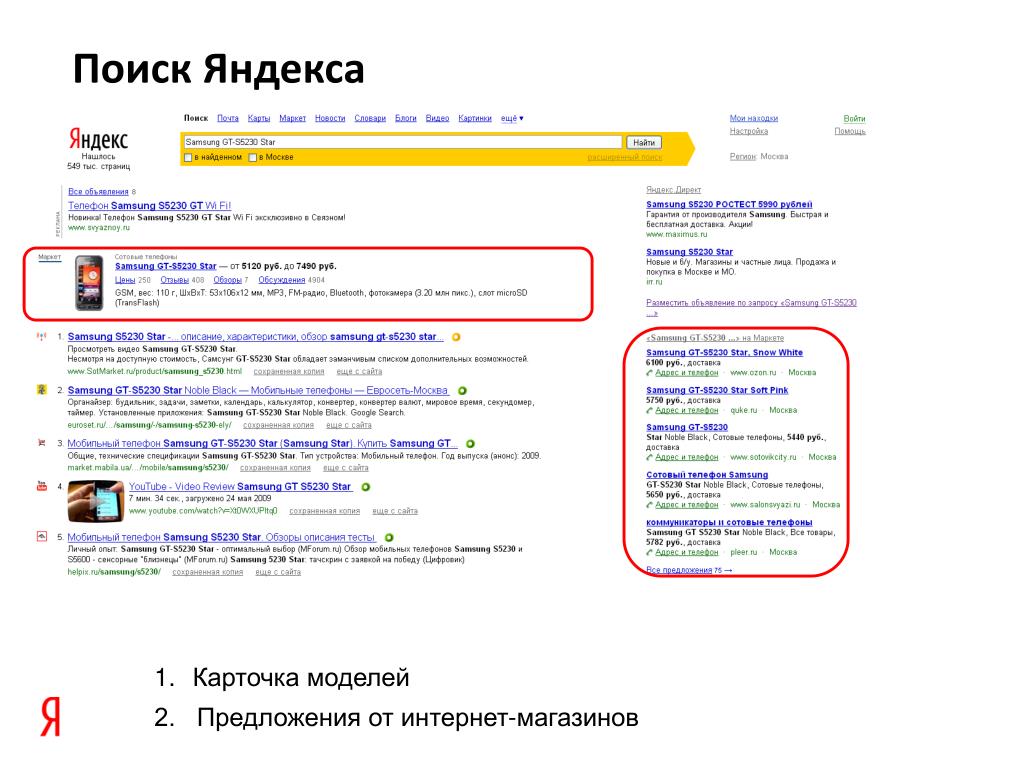Open the Почта tab
This screenshot has height=768, width=1024.
click(228, 118)
